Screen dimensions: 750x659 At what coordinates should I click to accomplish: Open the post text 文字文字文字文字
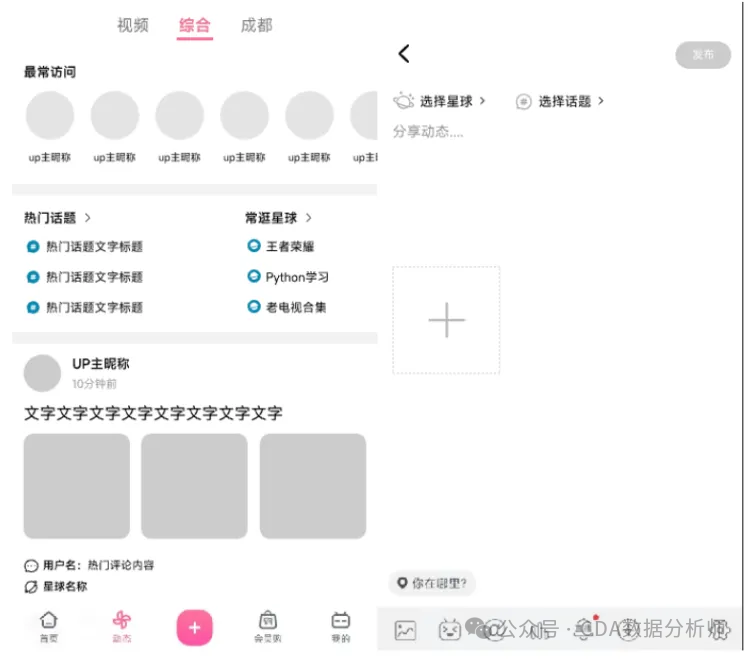(153, 413)
